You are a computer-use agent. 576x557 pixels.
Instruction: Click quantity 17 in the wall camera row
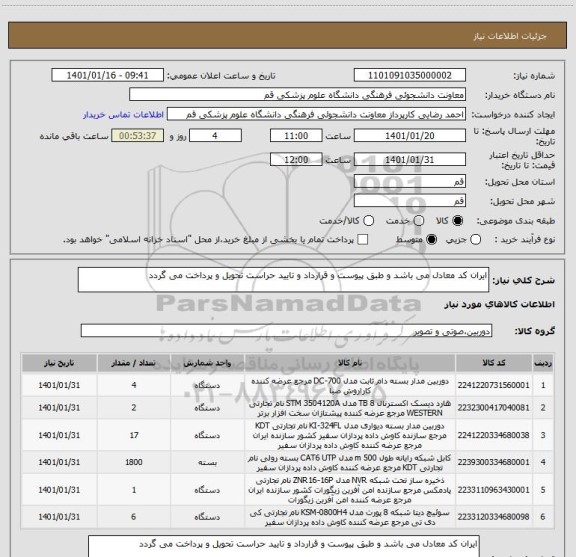pos(134,435)
